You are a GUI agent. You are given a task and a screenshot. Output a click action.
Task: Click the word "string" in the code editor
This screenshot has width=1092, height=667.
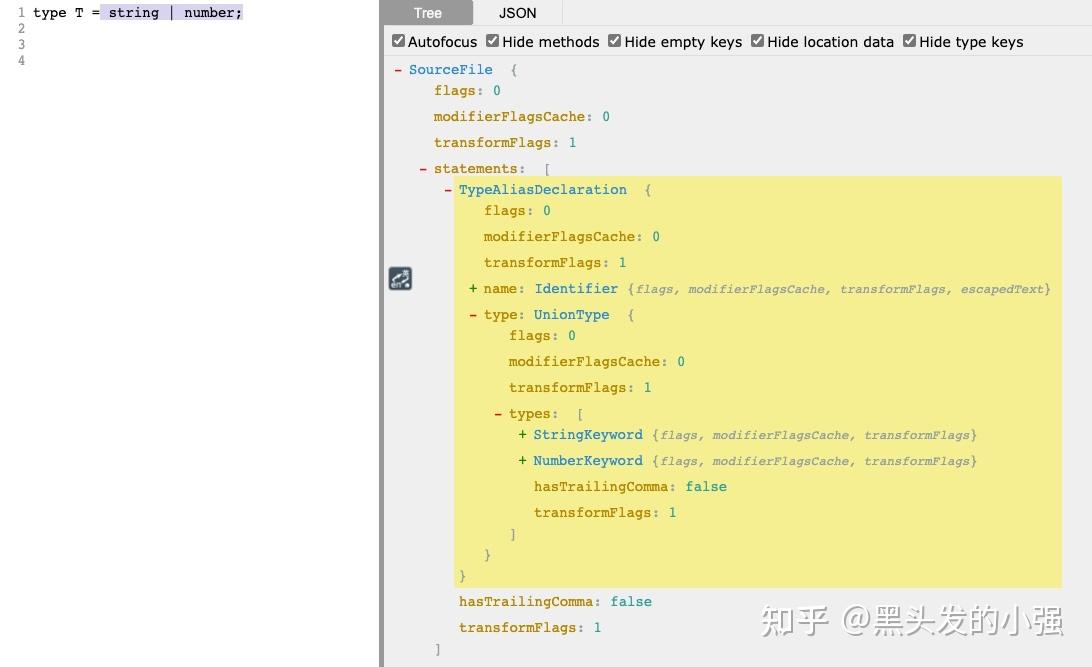point(133,12)
